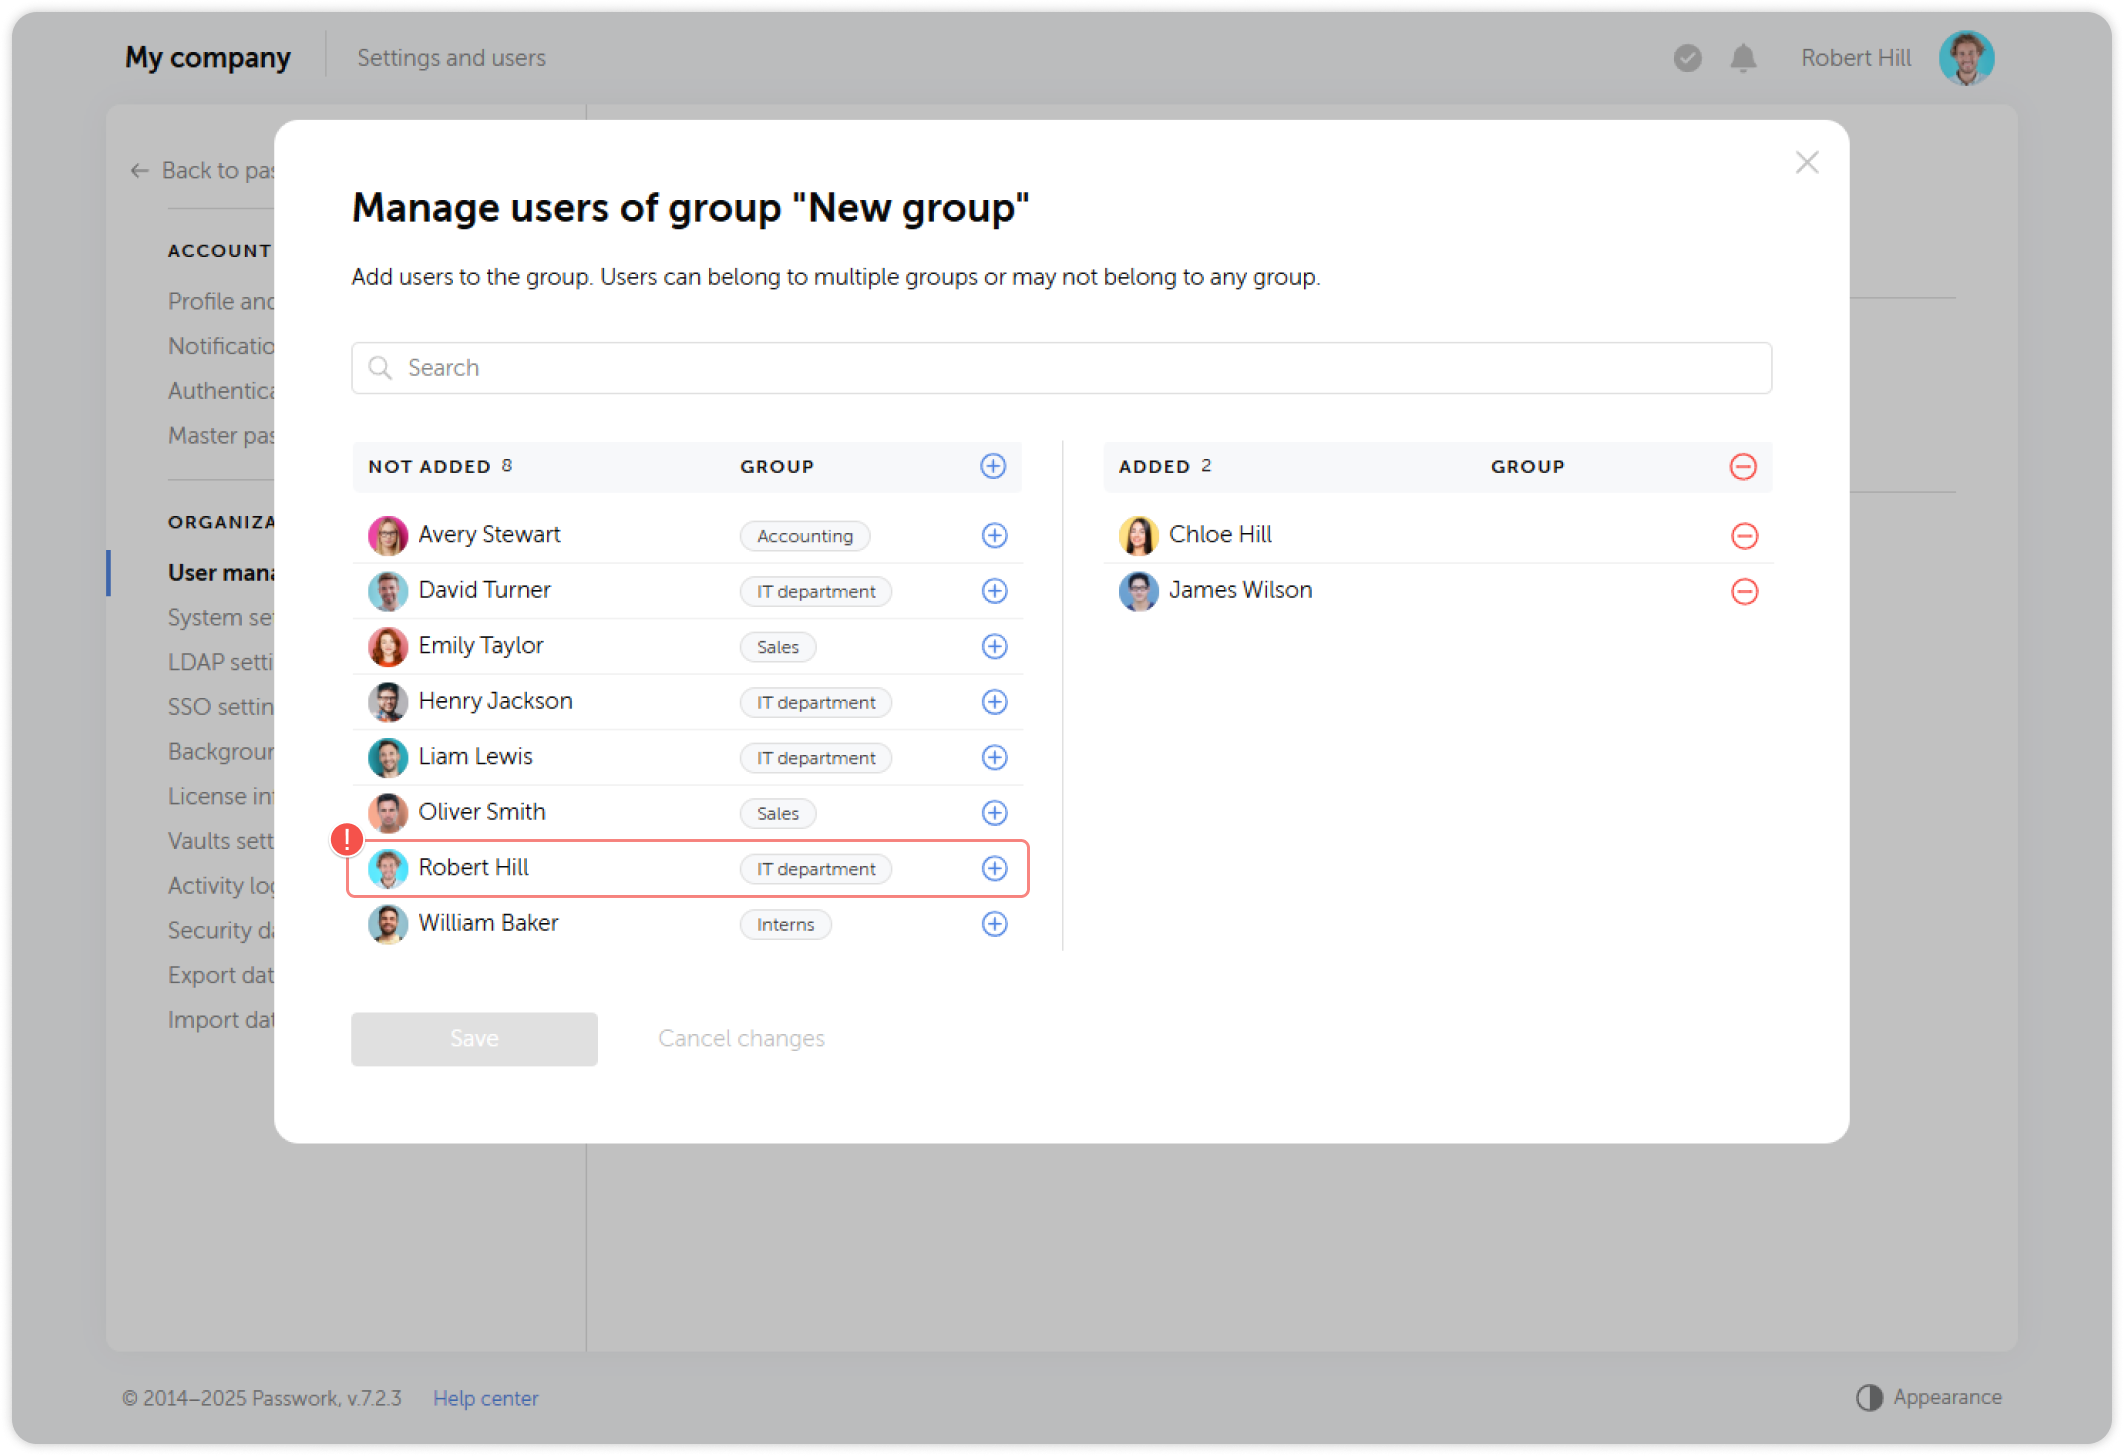Add all users with the header plus icon
This screenshot has height=1456, width=2124.
(x=992, y=466)
